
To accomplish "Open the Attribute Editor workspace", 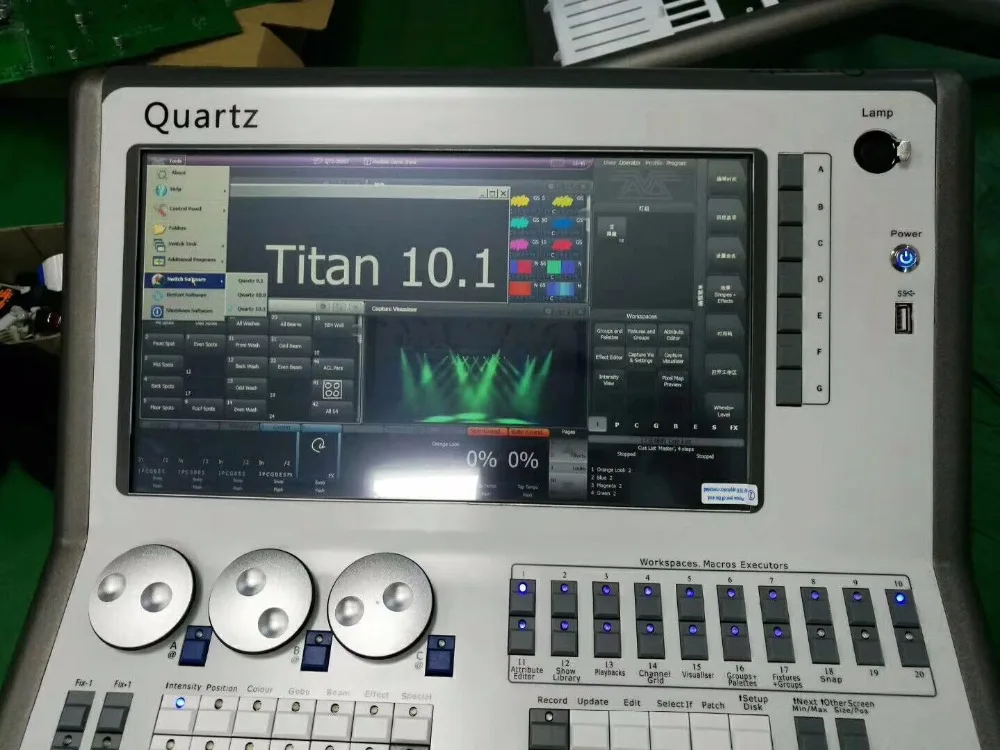I will [673, 334].
